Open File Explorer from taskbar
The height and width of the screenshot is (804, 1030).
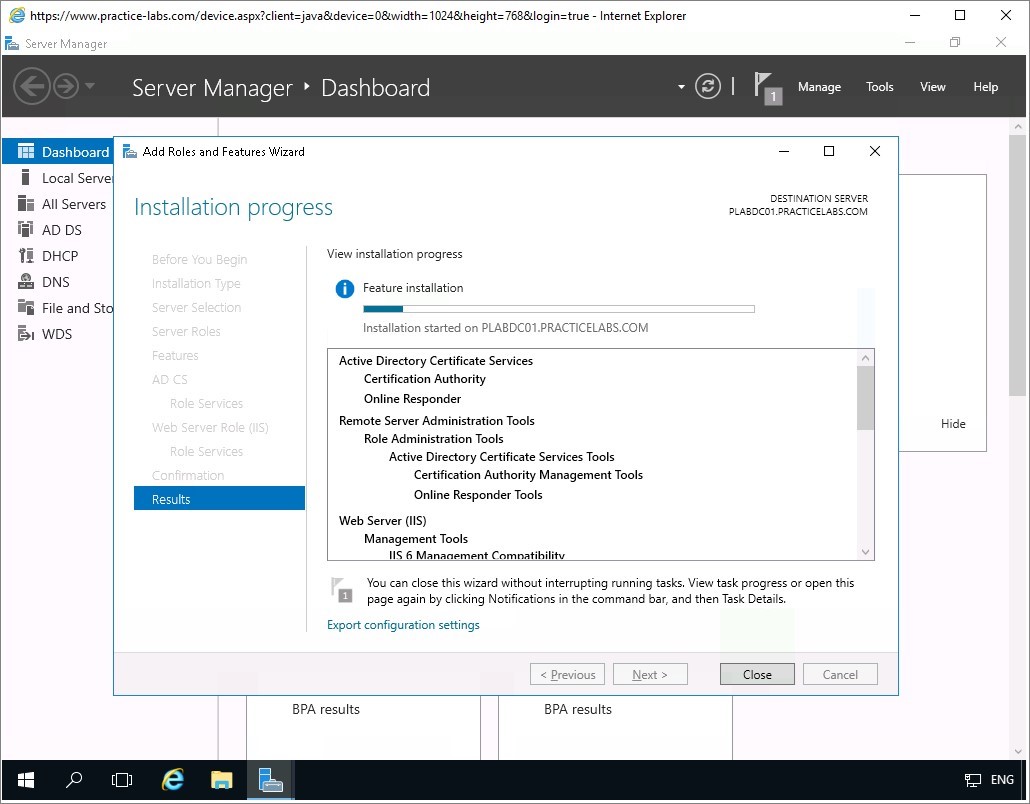click(x=221, y=780)
